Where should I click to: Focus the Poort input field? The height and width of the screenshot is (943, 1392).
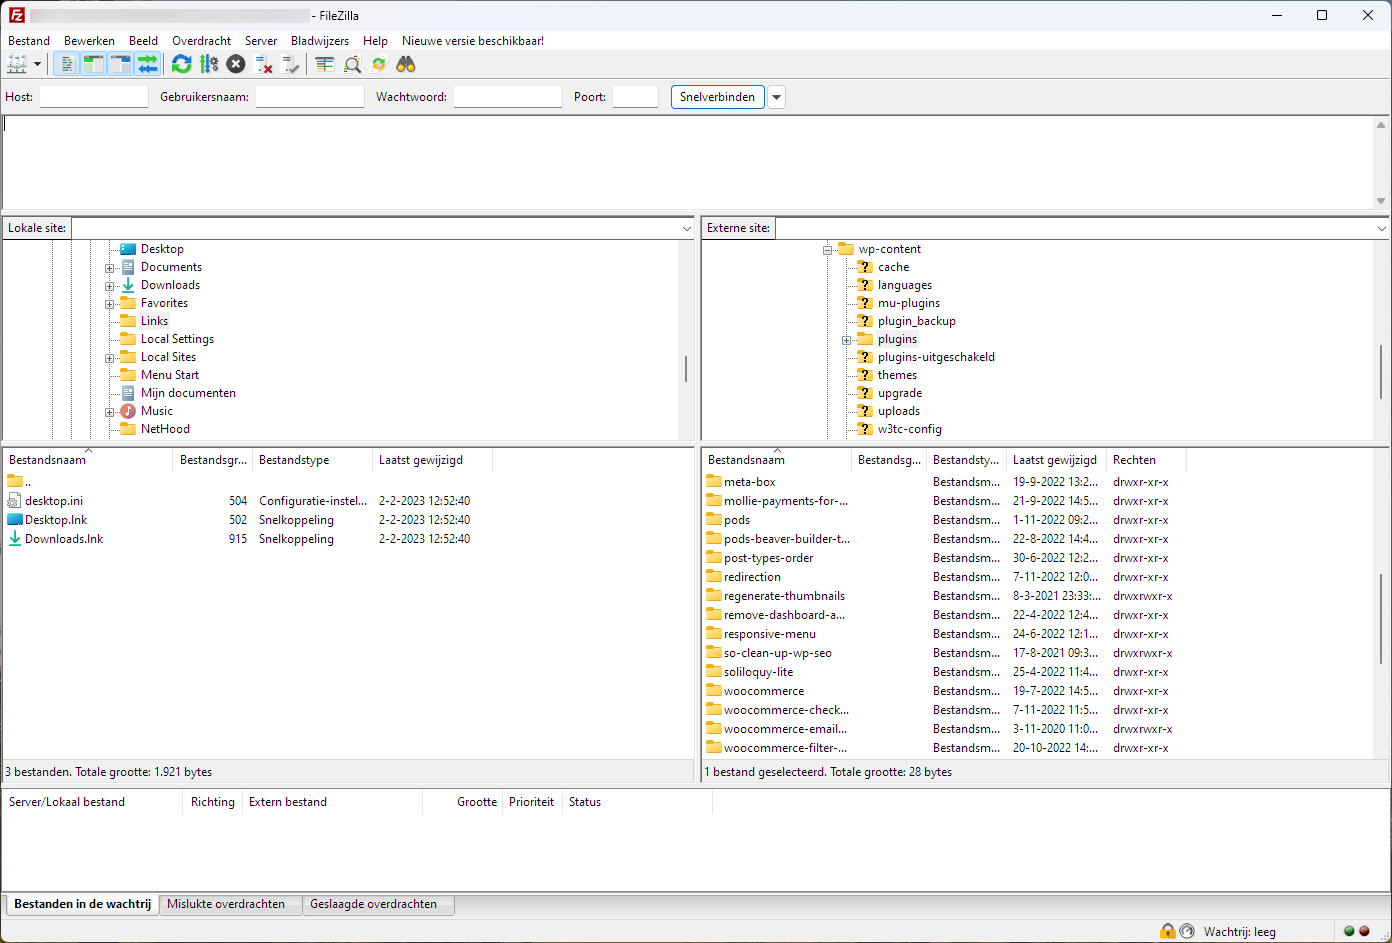click(x=635, y=97)
